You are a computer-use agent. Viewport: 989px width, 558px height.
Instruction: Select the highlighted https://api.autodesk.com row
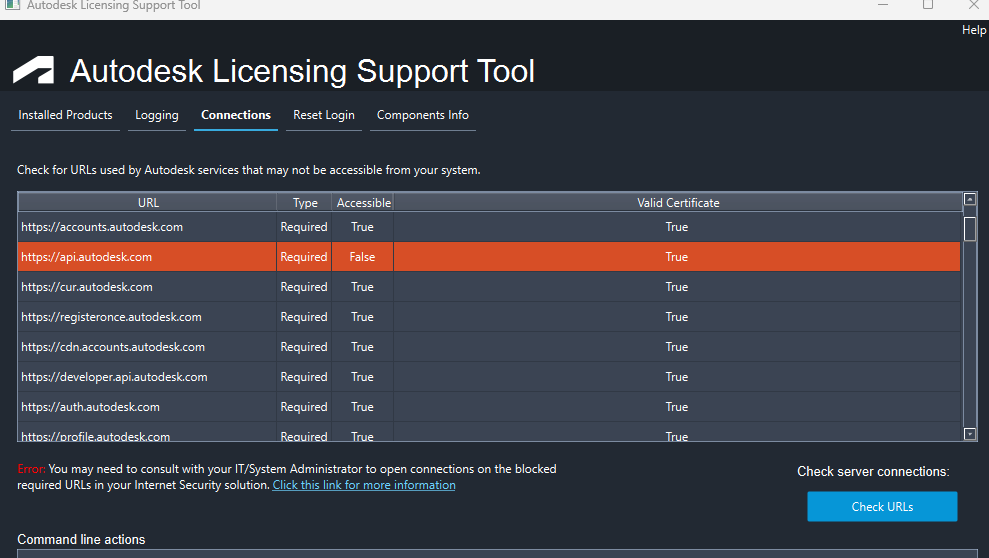(x=489, y=257)
